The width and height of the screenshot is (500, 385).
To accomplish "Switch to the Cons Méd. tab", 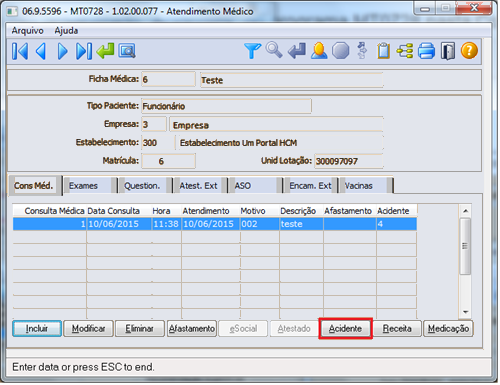I will coord(34,186).
